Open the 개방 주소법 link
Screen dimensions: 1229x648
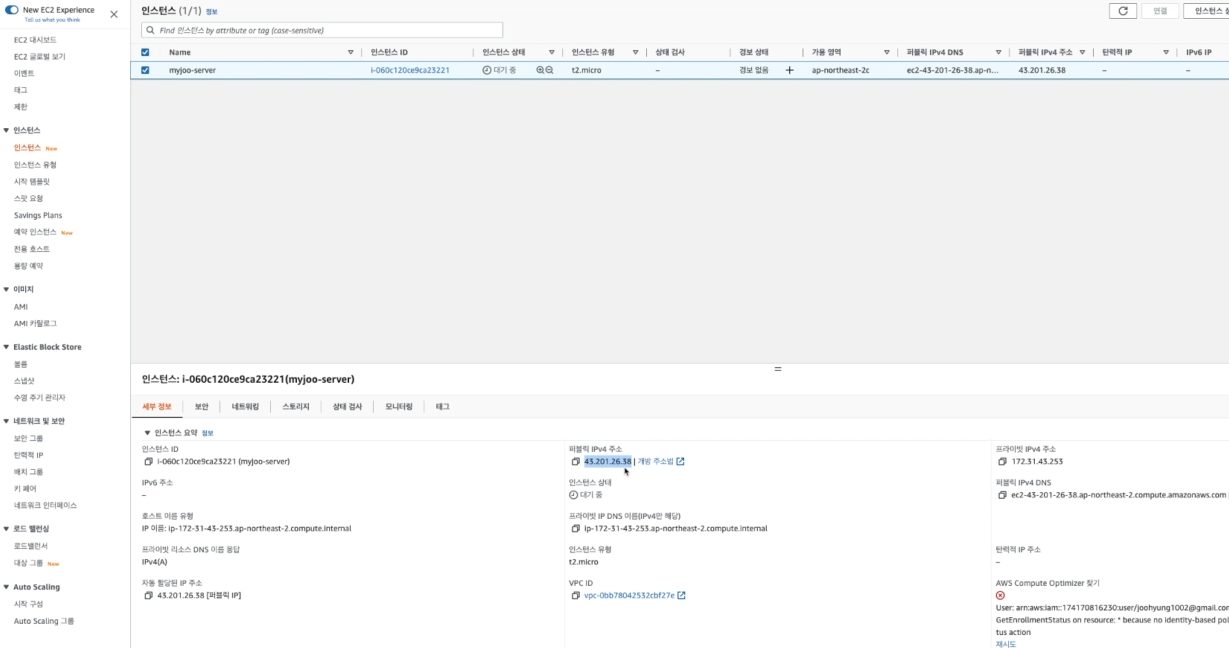[x=656, y=462]
